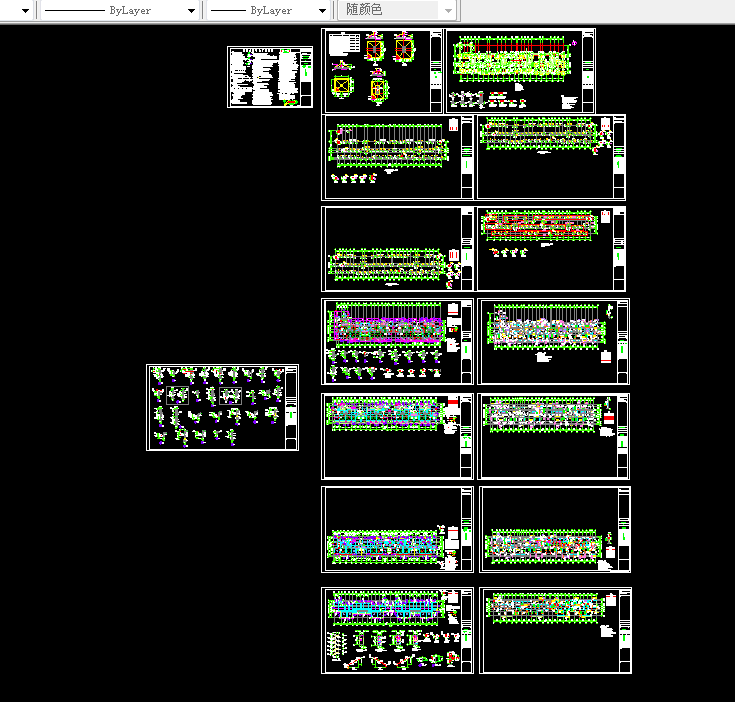
Task: Select the magenta plan sheet with two detail rows
Action: pos(398,342)
